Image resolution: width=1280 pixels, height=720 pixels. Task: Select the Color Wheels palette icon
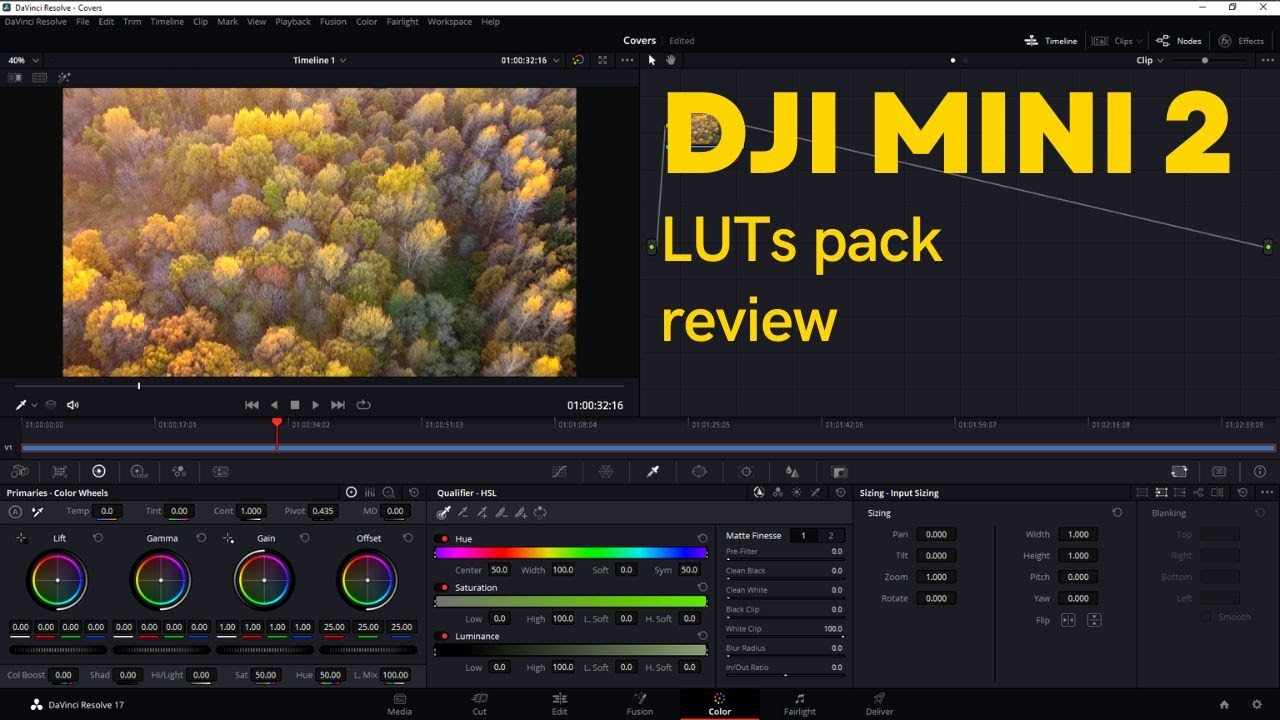coord(99,471)
